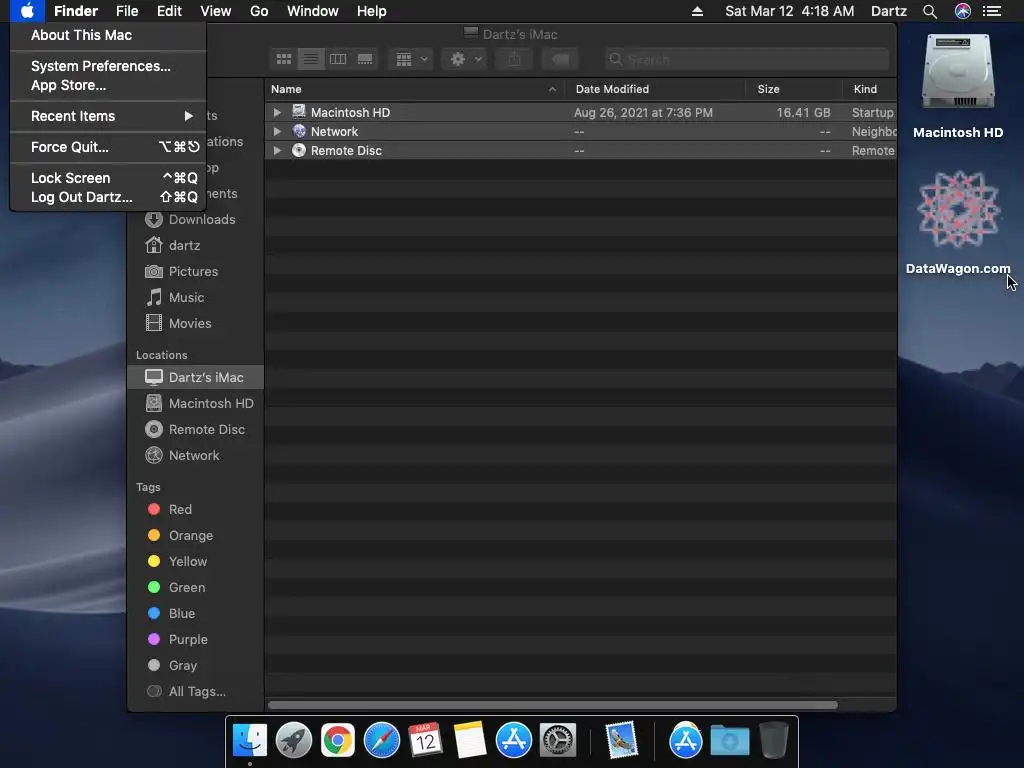Select Macintosh HD in sidebar Locations
Viewport: 1024px width, 768px height.
tap(195, 404)
